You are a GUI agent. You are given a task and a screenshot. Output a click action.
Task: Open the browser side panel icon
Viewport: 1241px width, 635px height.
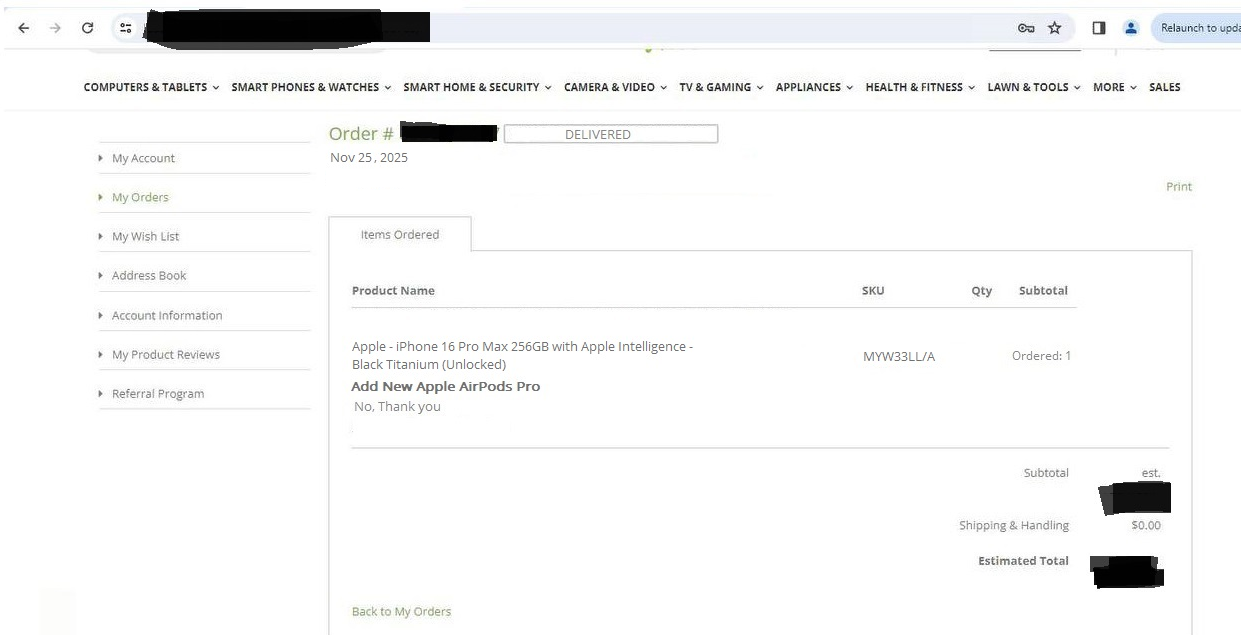click(x=1099, y=28)
